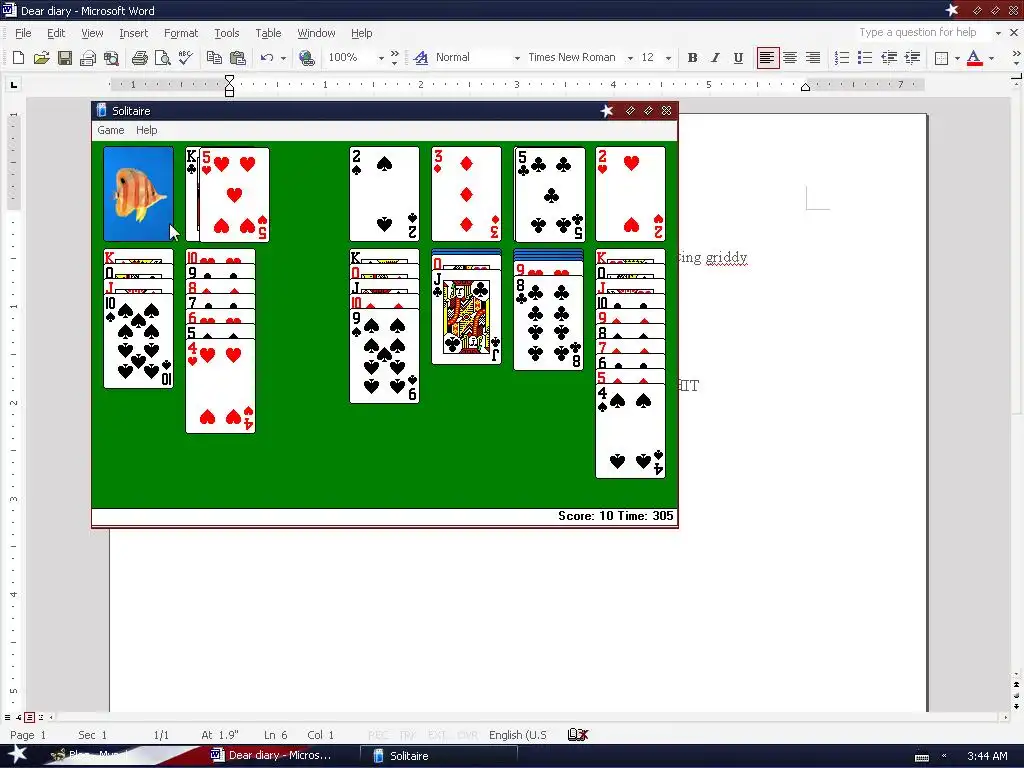Click the Decrease Indent icon
Image resolution: width=1024 pixels, height=768 pixels.
[889, 58]
